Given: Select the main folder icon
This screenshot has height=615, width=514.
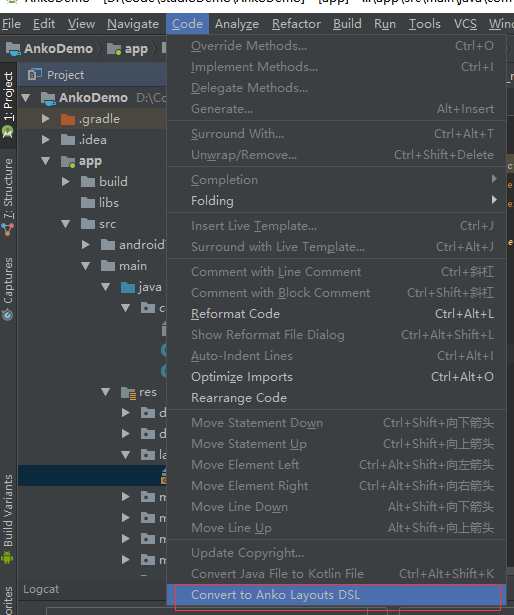Looking at the screenshot, I should pyautogui.click(x=108, y=266).
